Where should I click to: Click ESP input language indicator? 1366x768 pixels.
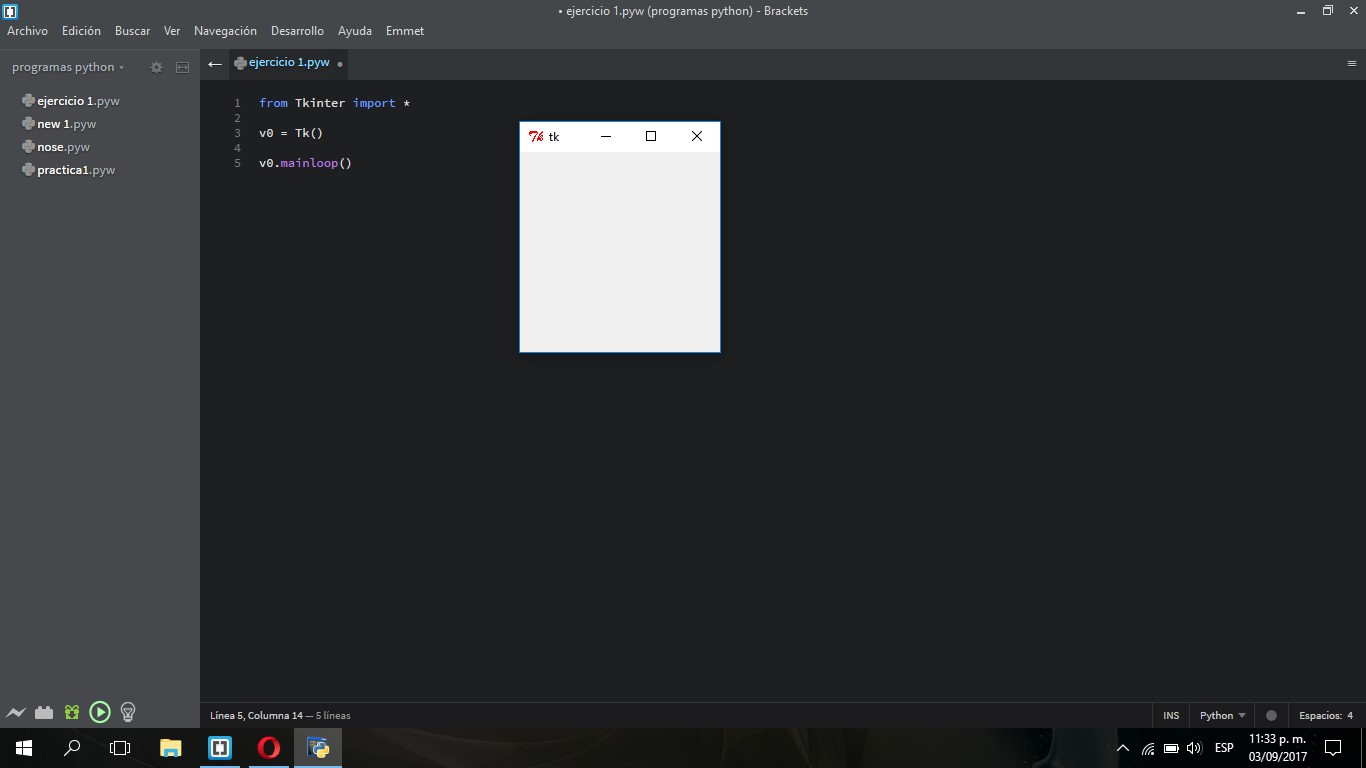tap(1224, 748)
